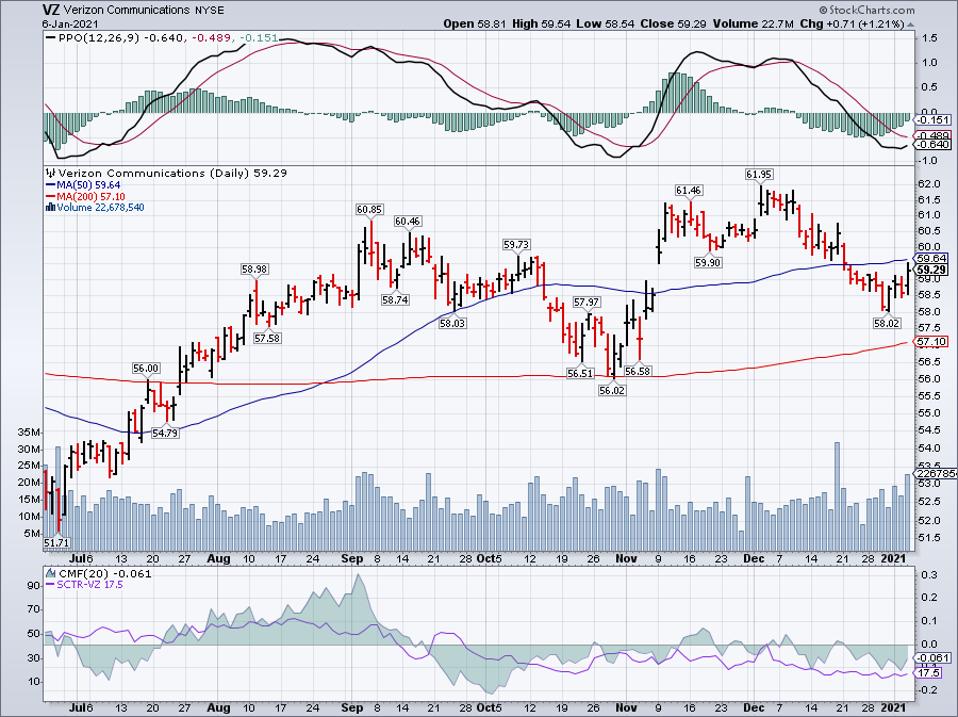
Task: Click the Chg +0.71 (+1.21%) value
Action: tap(852, 24)
